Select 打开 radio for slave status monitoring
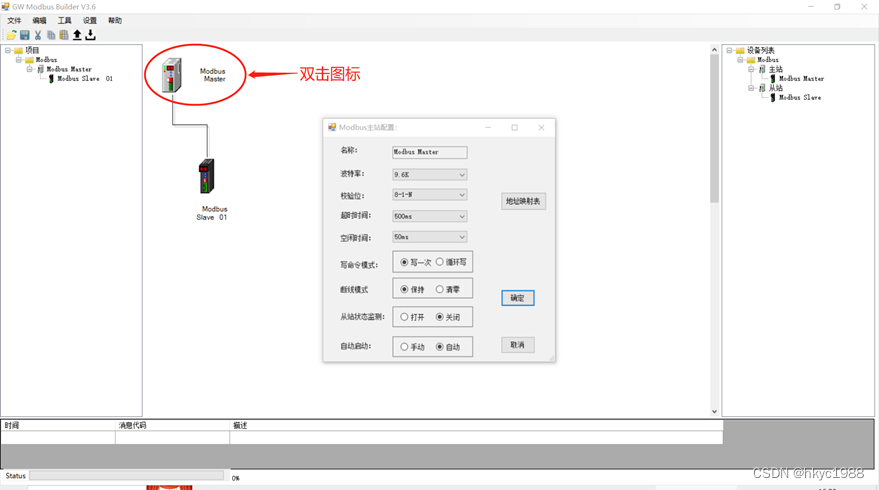Viewport: 879px width, 490px height. (404, 317)
